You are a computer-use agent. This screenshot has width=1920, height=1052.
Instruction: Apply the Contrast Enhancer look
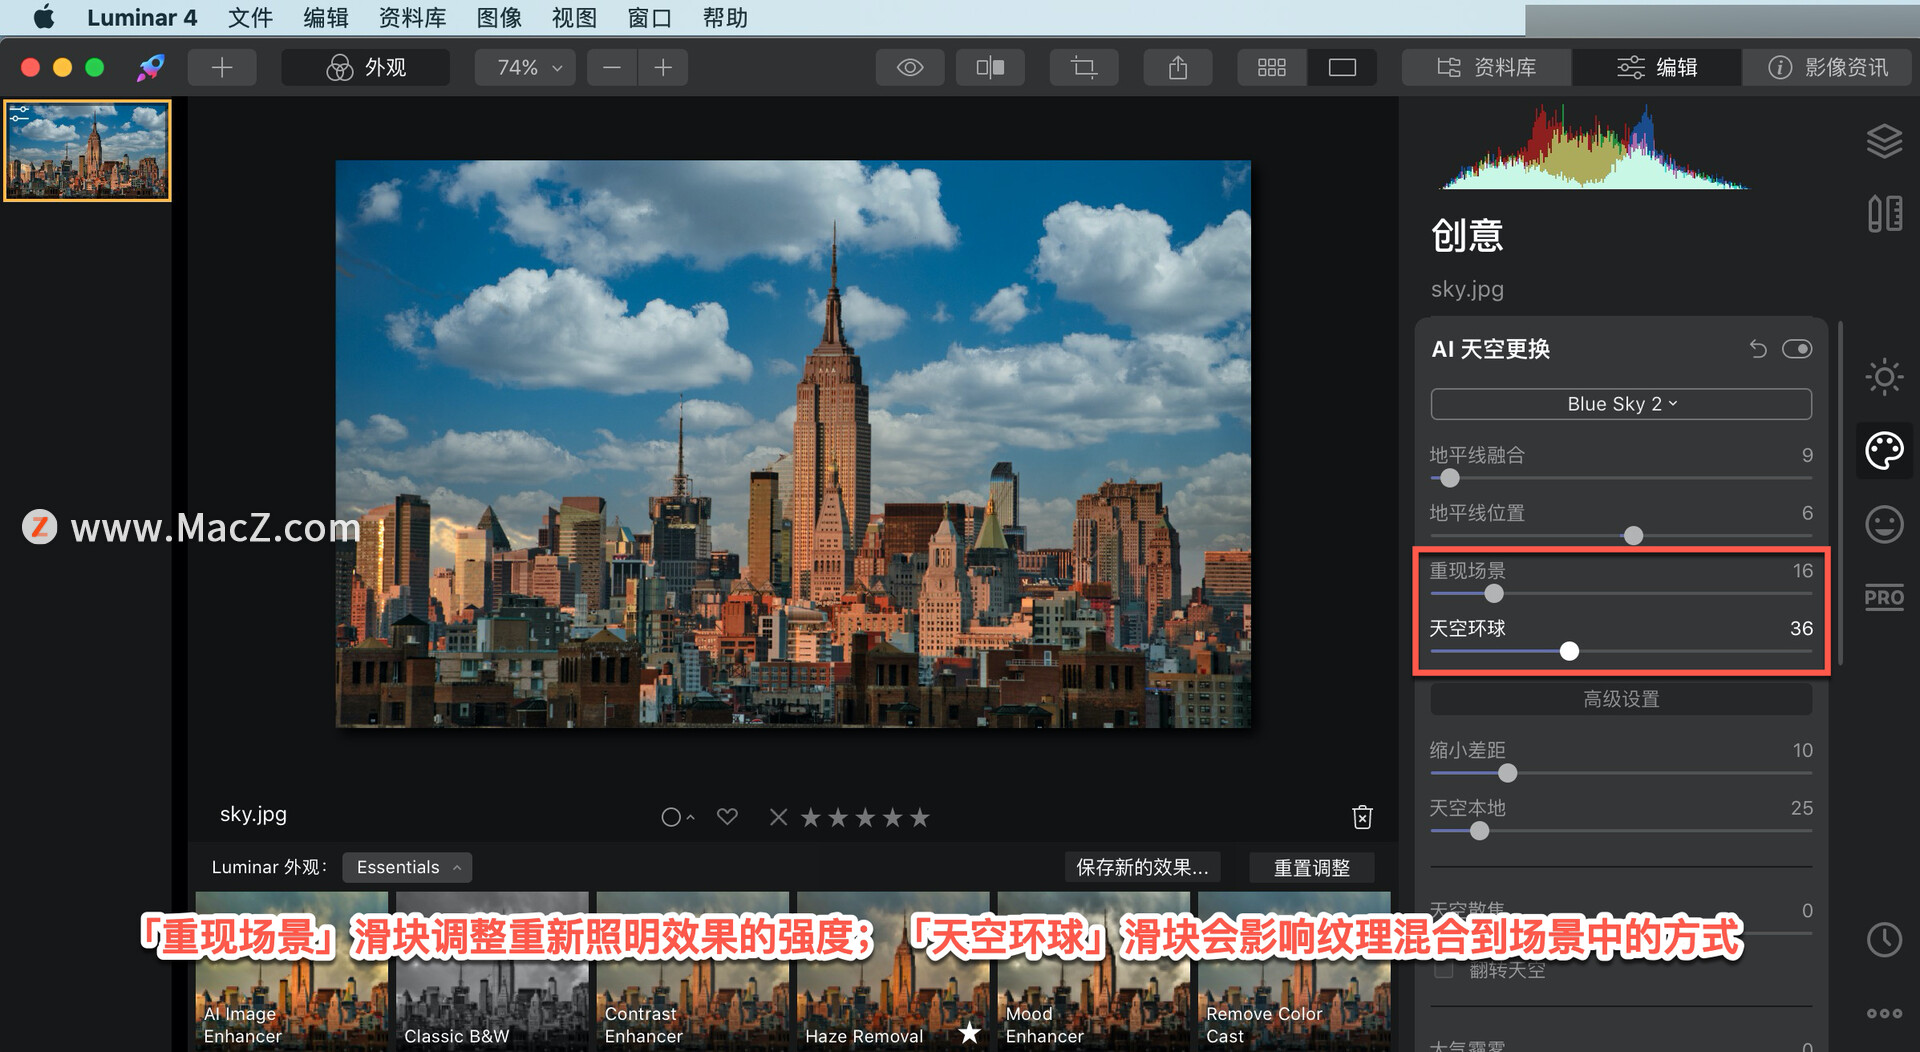(693, 971)
